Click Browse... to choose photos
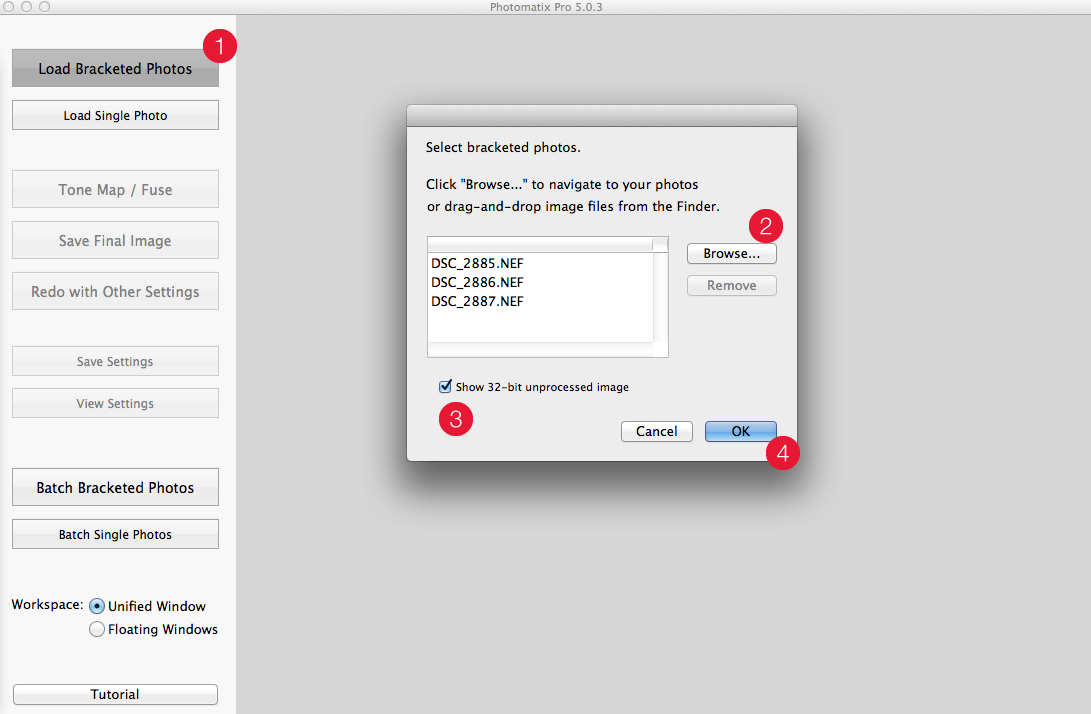The image size is (1091, 714). click(731, 254)
